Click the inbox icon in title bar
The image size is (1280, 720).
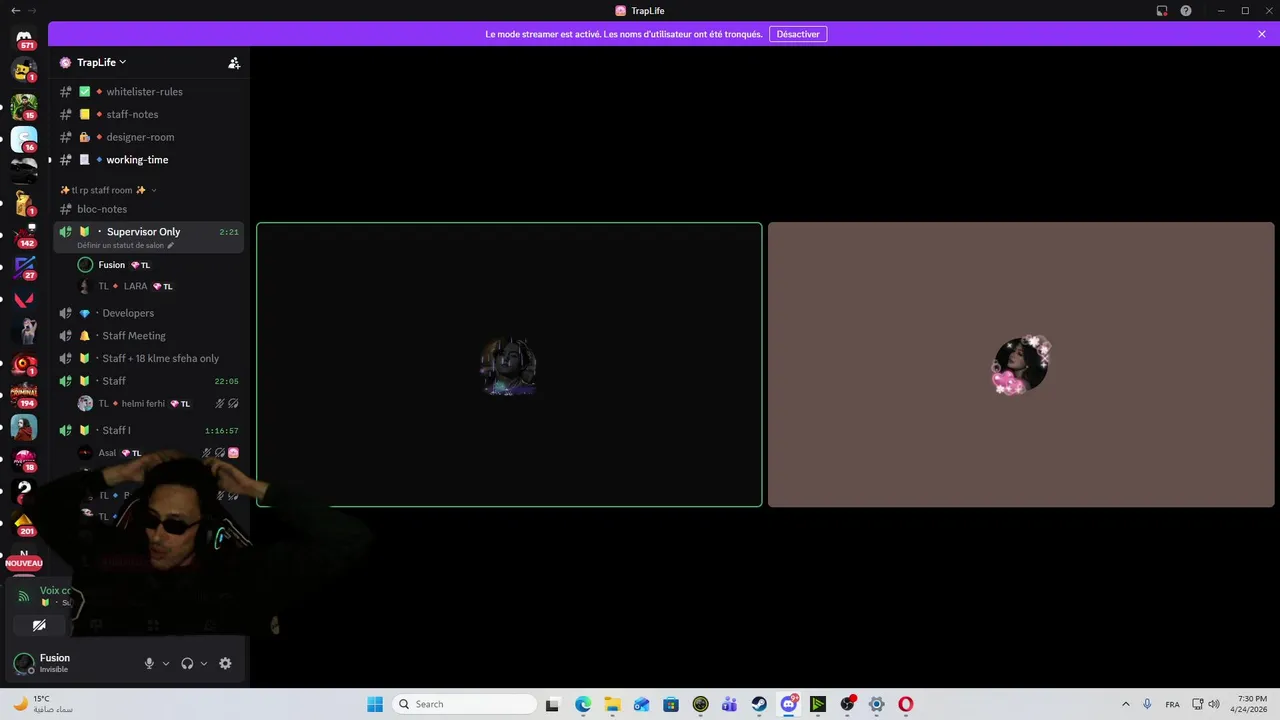coord(1162,10)
